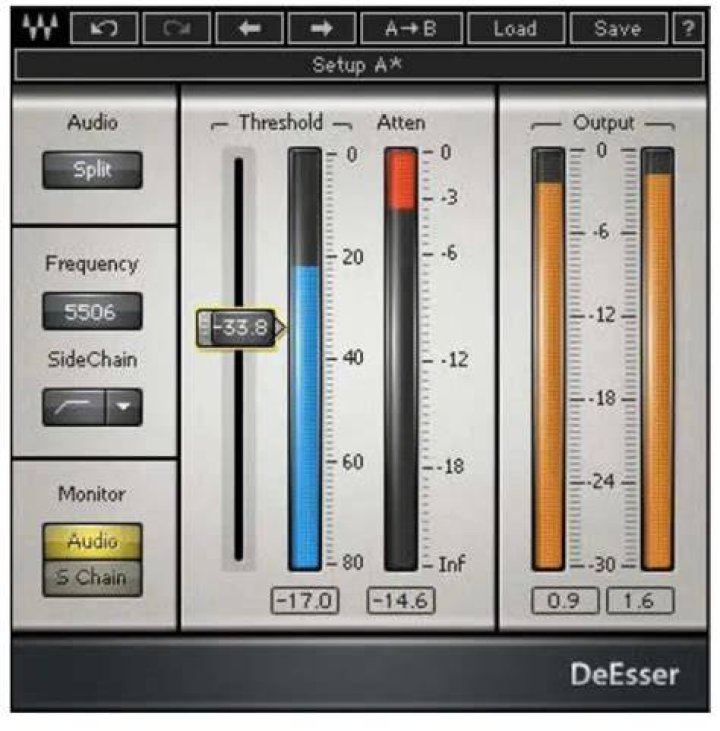Click the right Output level meter
The width and height of the screenshot is (720, 731).
pyautogui.click(x=658, y=359)
